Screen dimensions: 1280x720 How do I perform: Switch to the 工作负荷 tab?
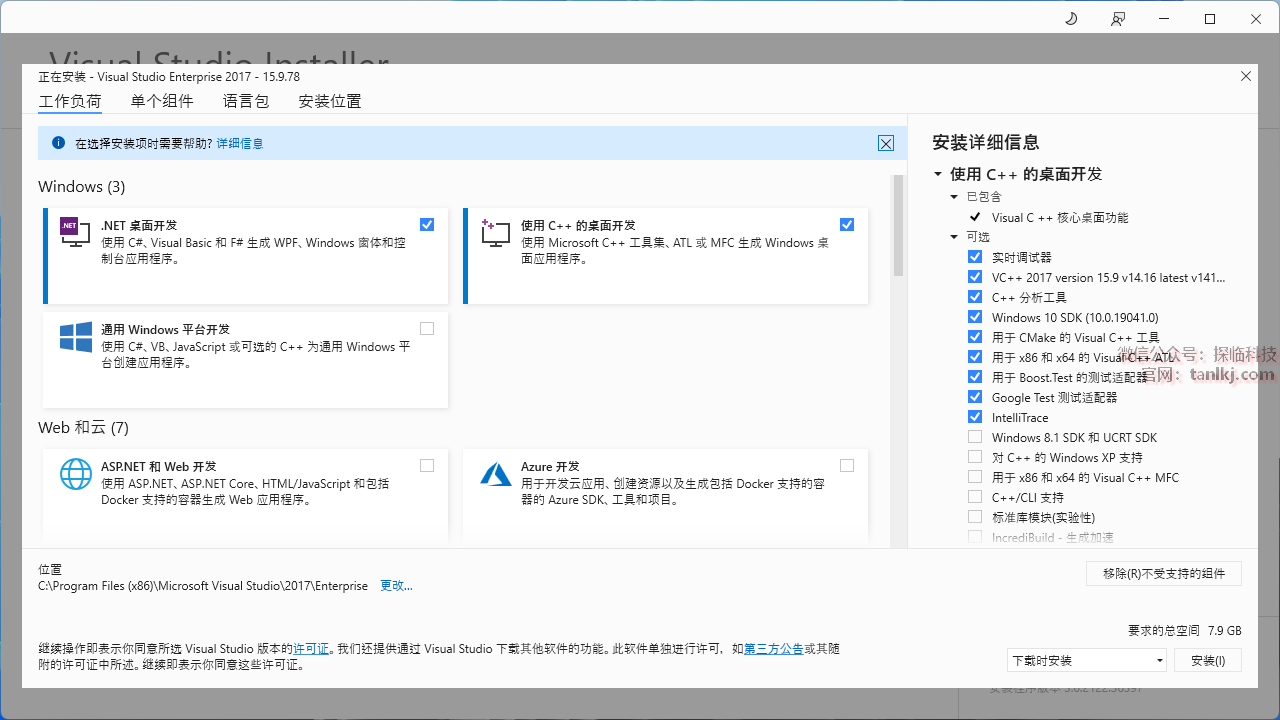70,101
